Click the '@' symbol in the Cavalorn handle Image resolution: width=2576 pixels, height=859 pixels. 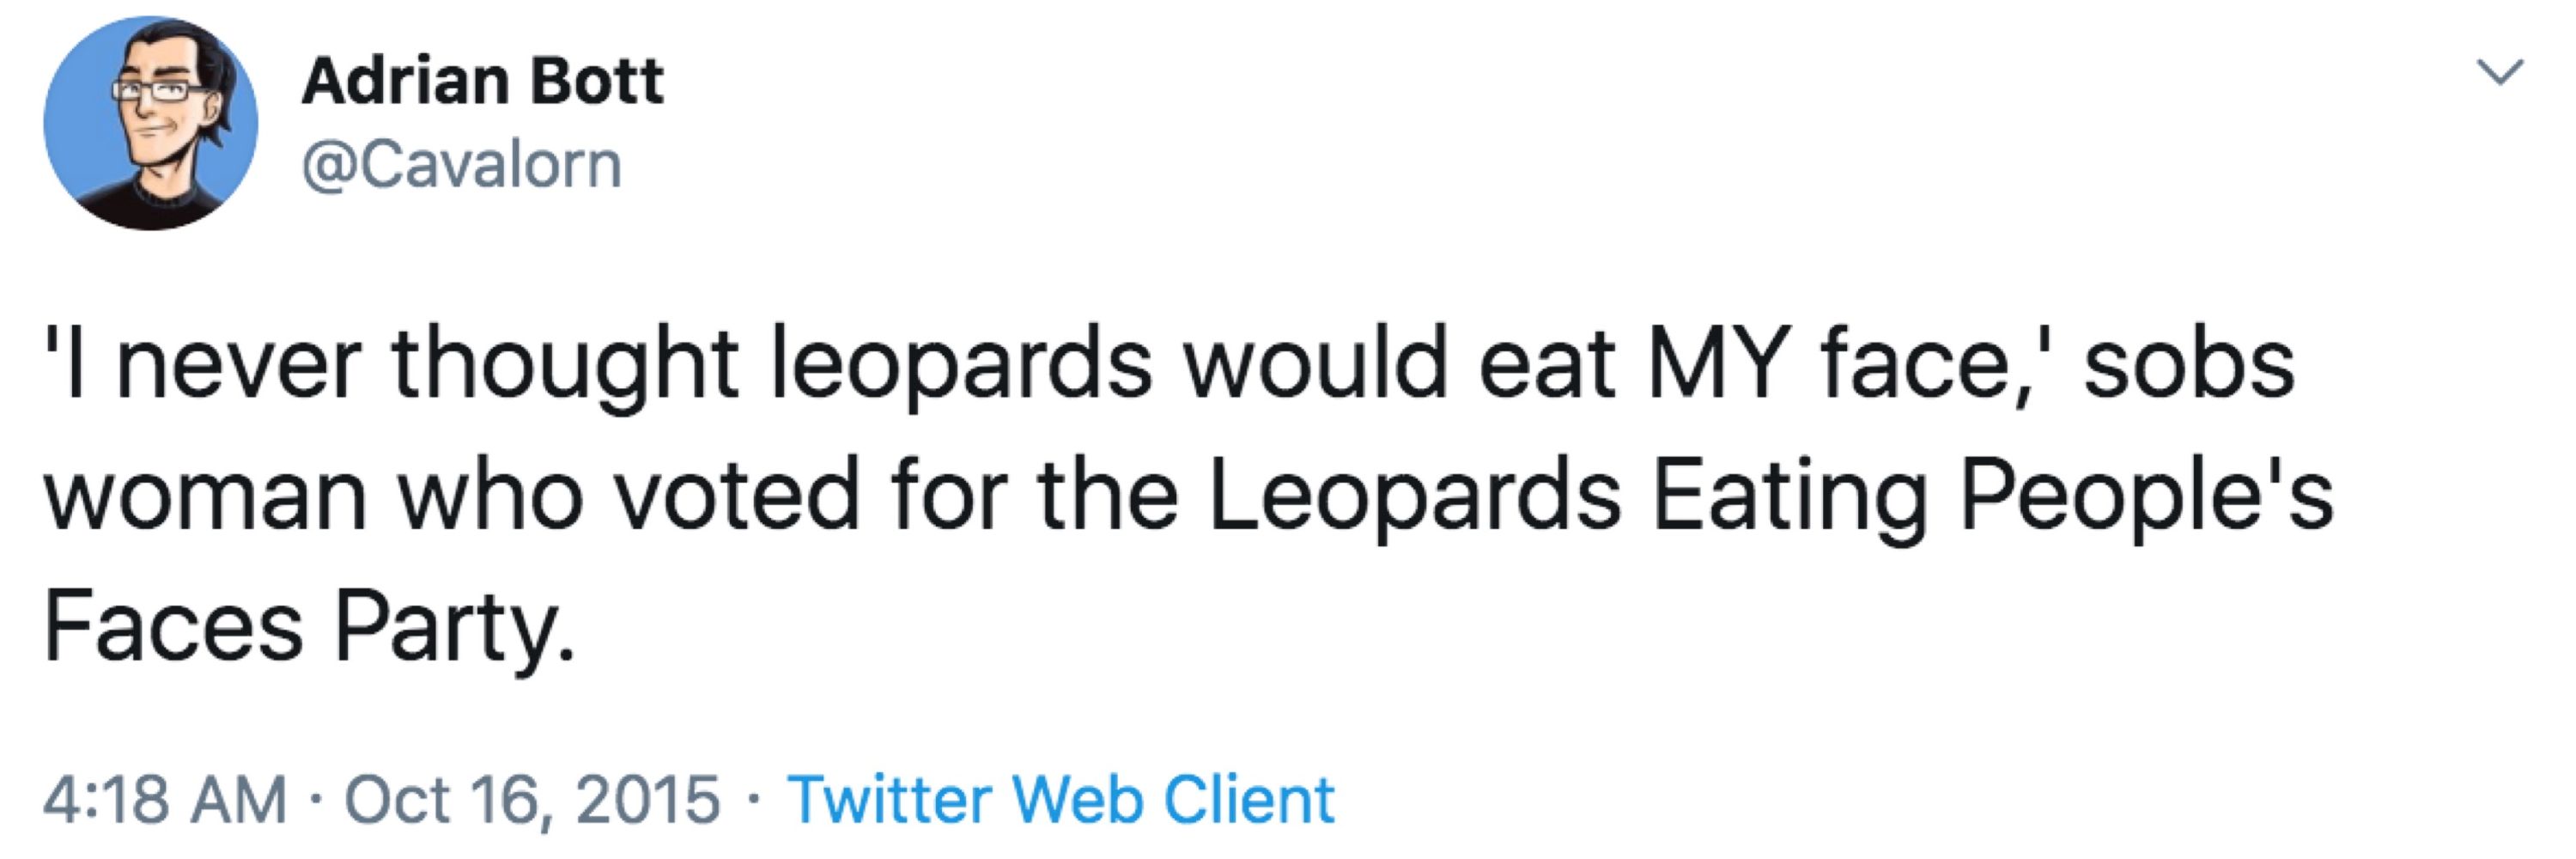(x=329, y=166)
